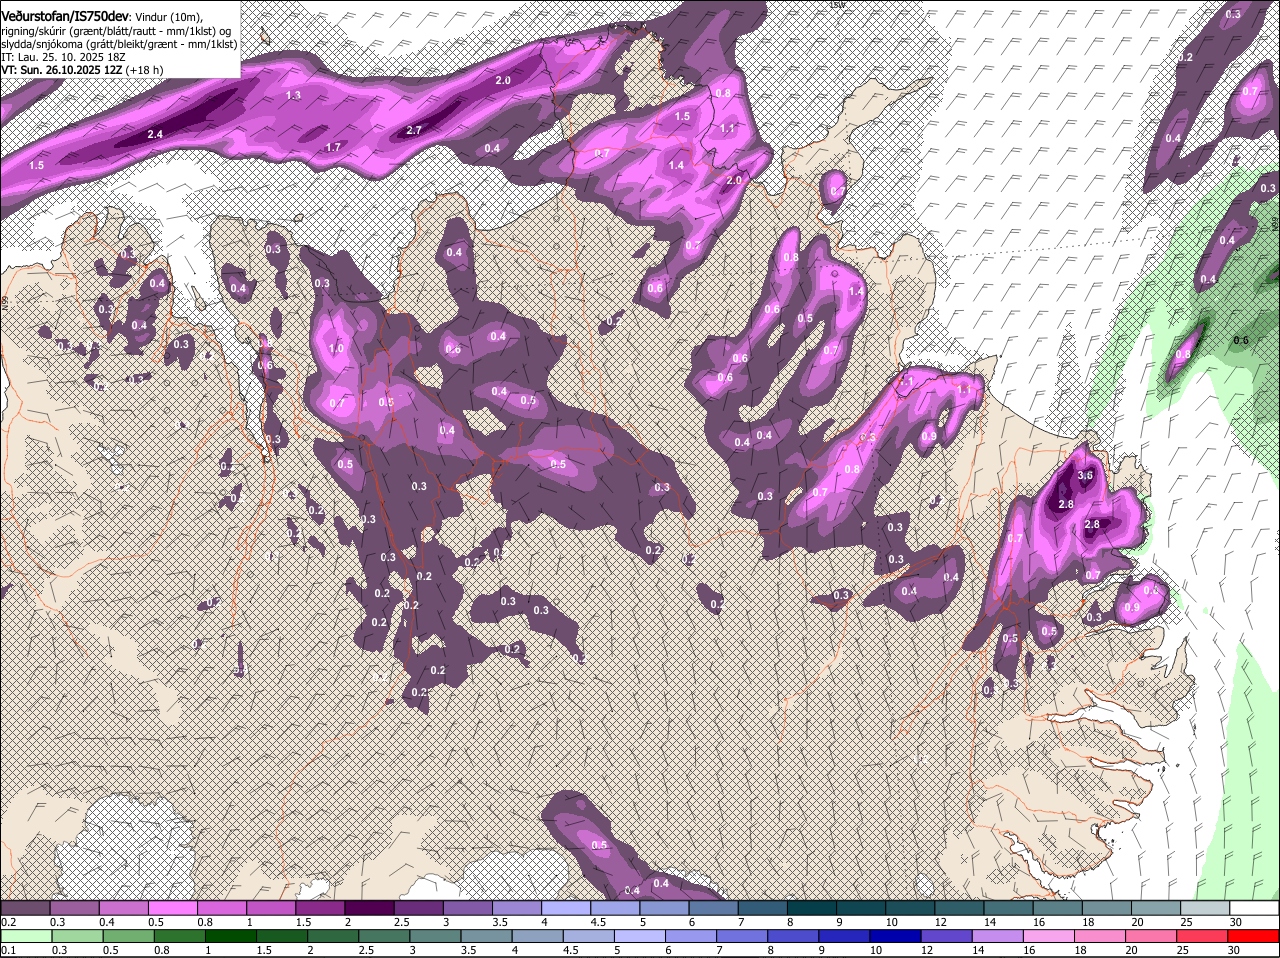Click the 'slydda/snjókoma' legend description line
The width and height of the screenshot is (1280, 958).
118,44
